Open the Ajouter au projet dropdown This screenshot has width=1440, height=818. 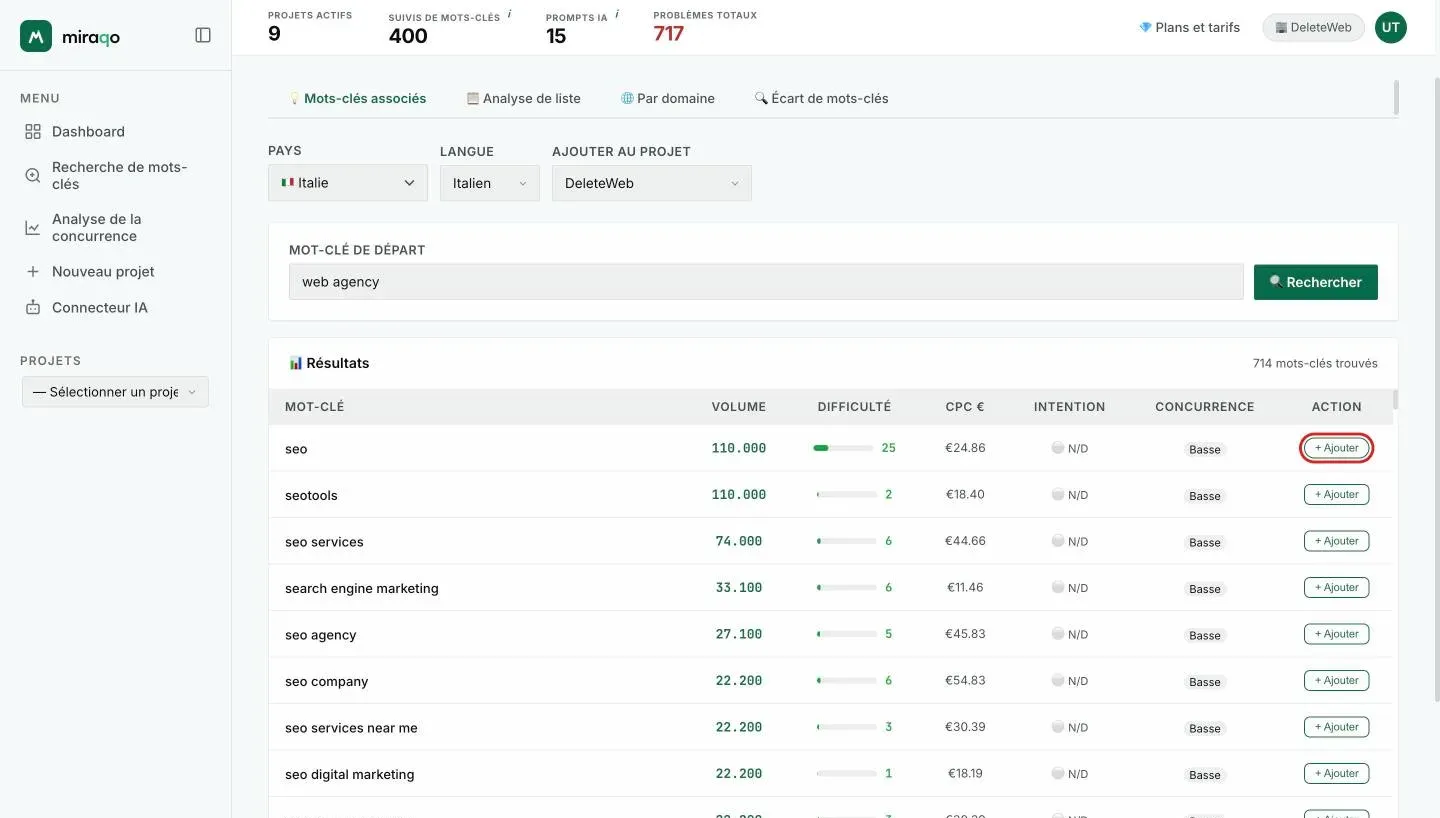tap(652, 183)
